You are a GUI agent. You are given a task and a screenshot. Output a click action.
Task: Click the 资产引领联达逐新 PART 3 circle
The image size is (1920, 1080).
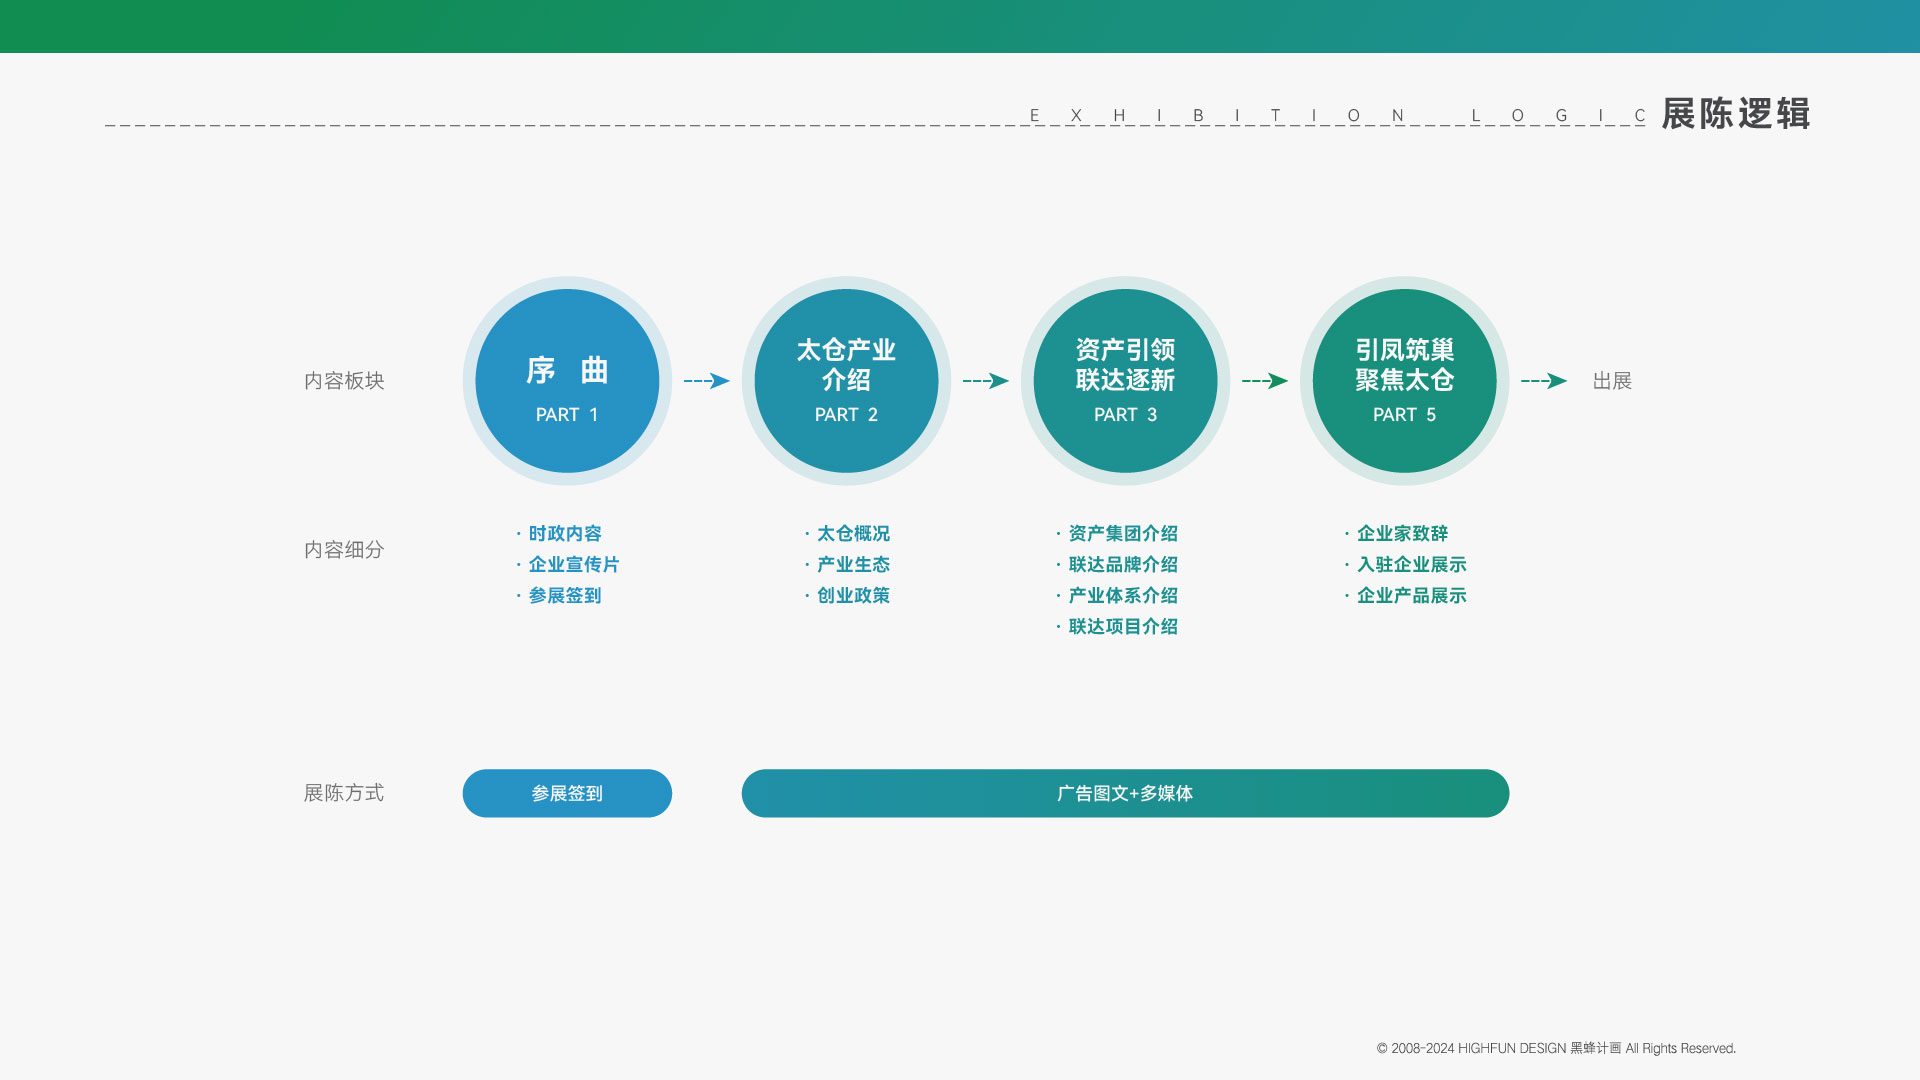[x=1125, y=380]
